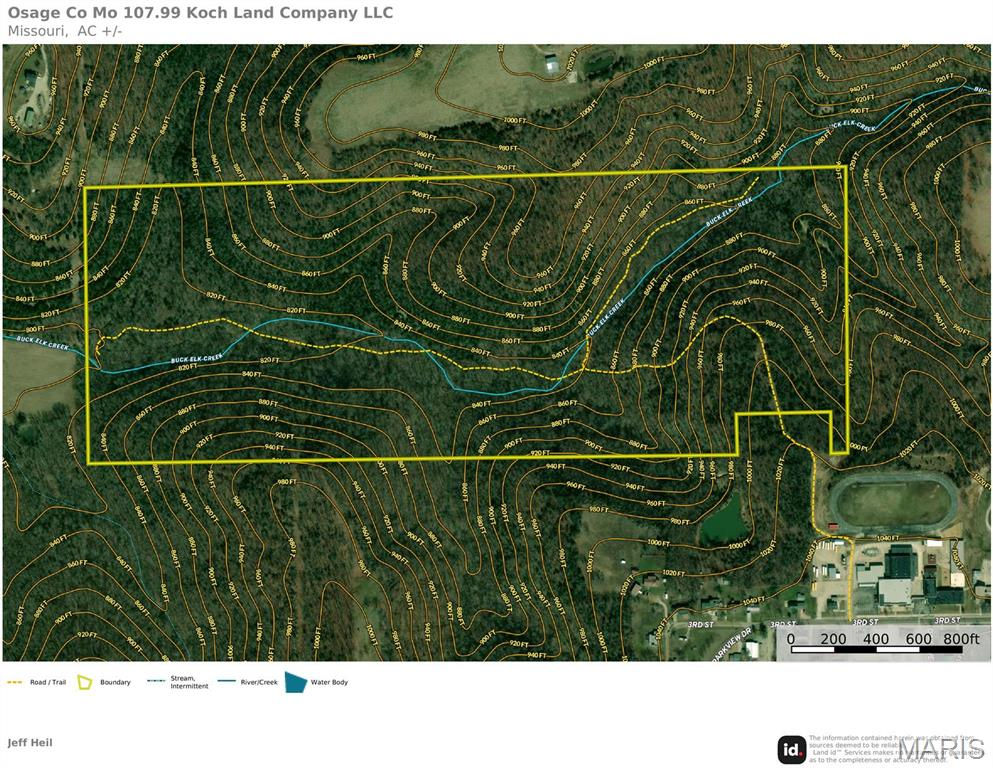This screenshot has width=993, height=768.
Task: Click the "Boundary" legend label
Action: click(115, 683)
